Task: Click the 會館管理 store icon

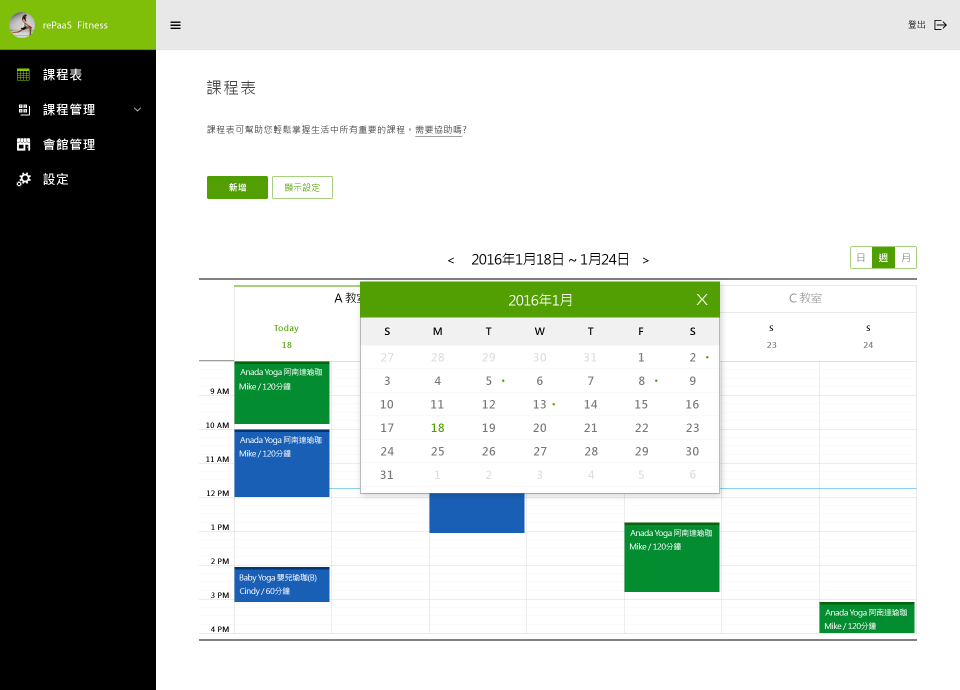Action: (x=24, y=145)
